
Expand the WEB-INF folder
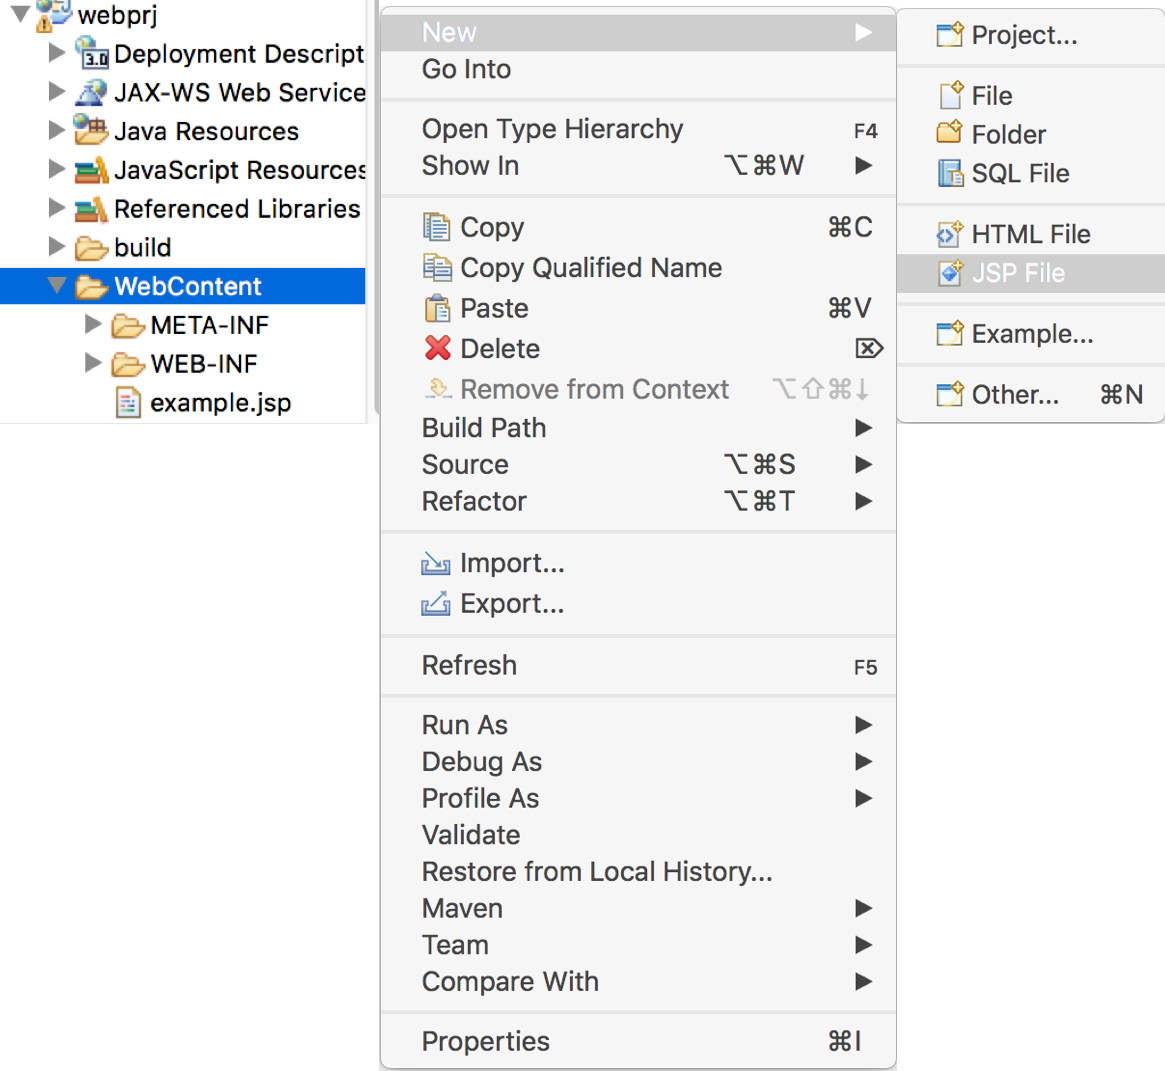coord(93,363)
